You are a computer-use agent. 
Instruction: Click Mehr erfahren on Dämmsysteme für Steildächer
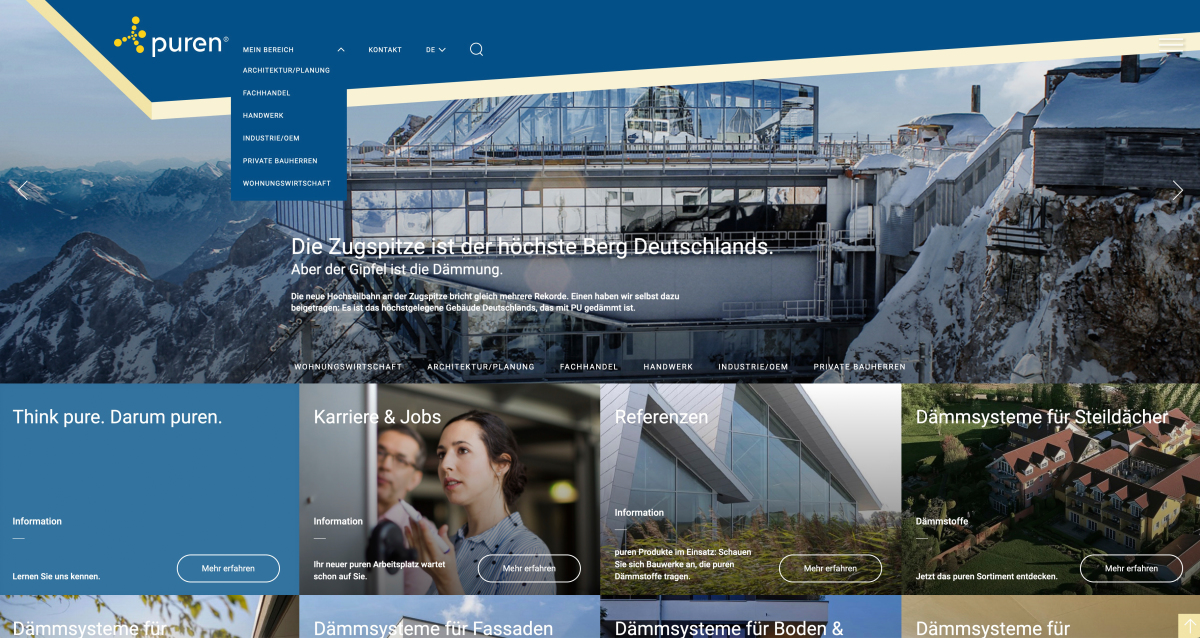1131,568
